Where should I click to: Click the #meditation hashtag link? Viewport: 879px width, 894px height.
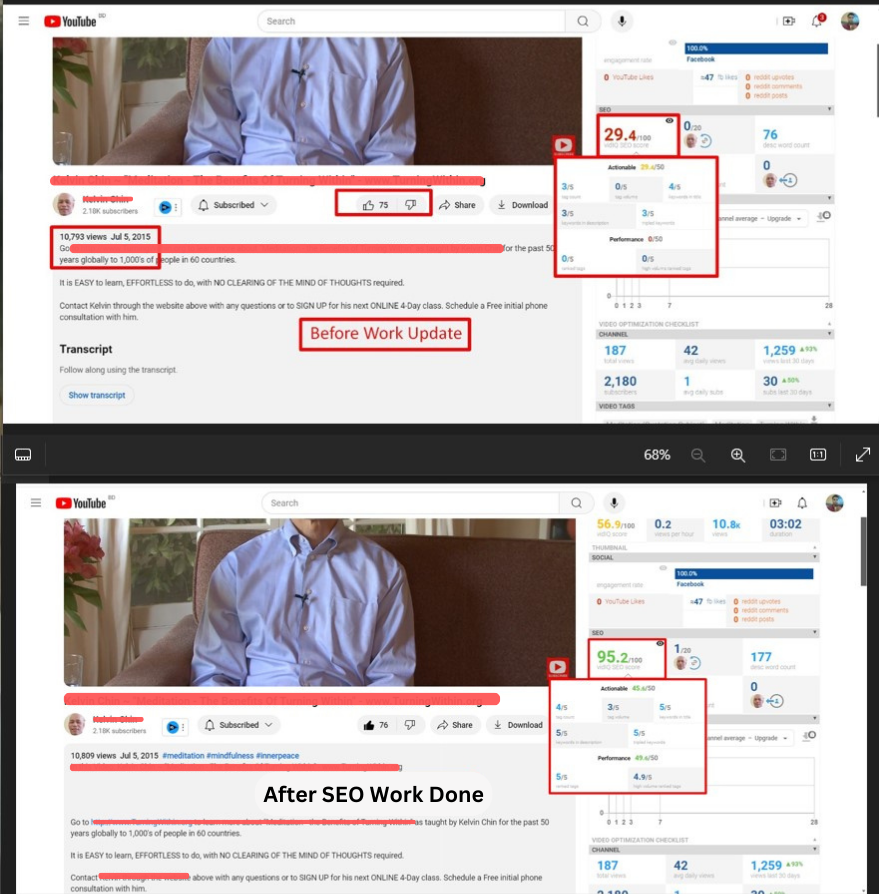184,755
